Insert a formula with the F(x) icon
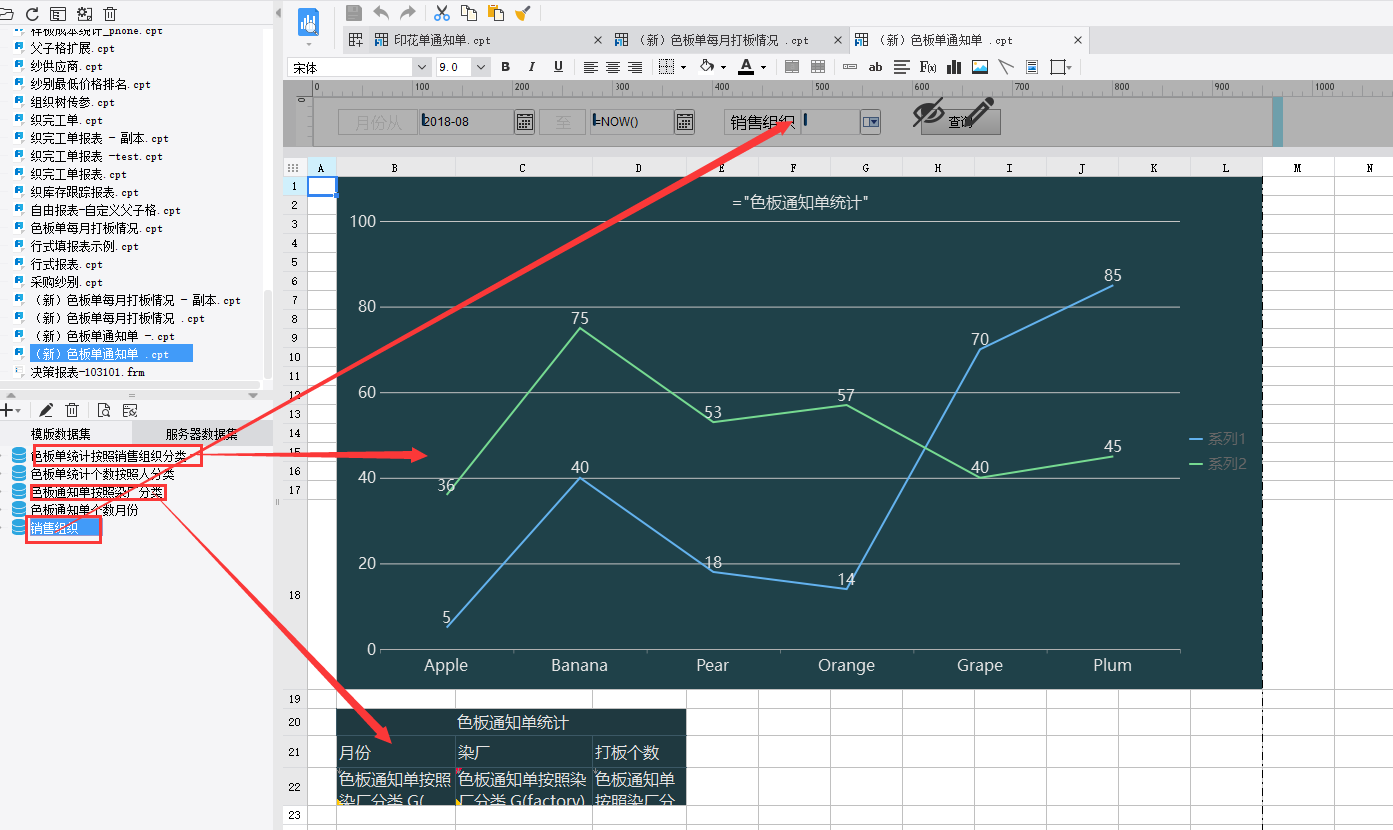Image resolution: width=1393 pixels, height=830 pixels. click(x=928, y=67)
